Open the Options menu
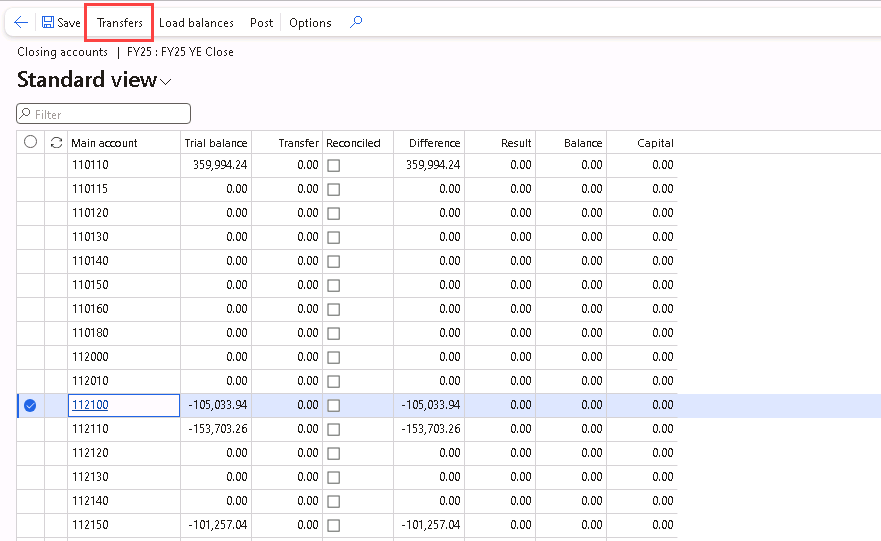Image resolution: width=881 pixels, height=541 pixels. 310,23
